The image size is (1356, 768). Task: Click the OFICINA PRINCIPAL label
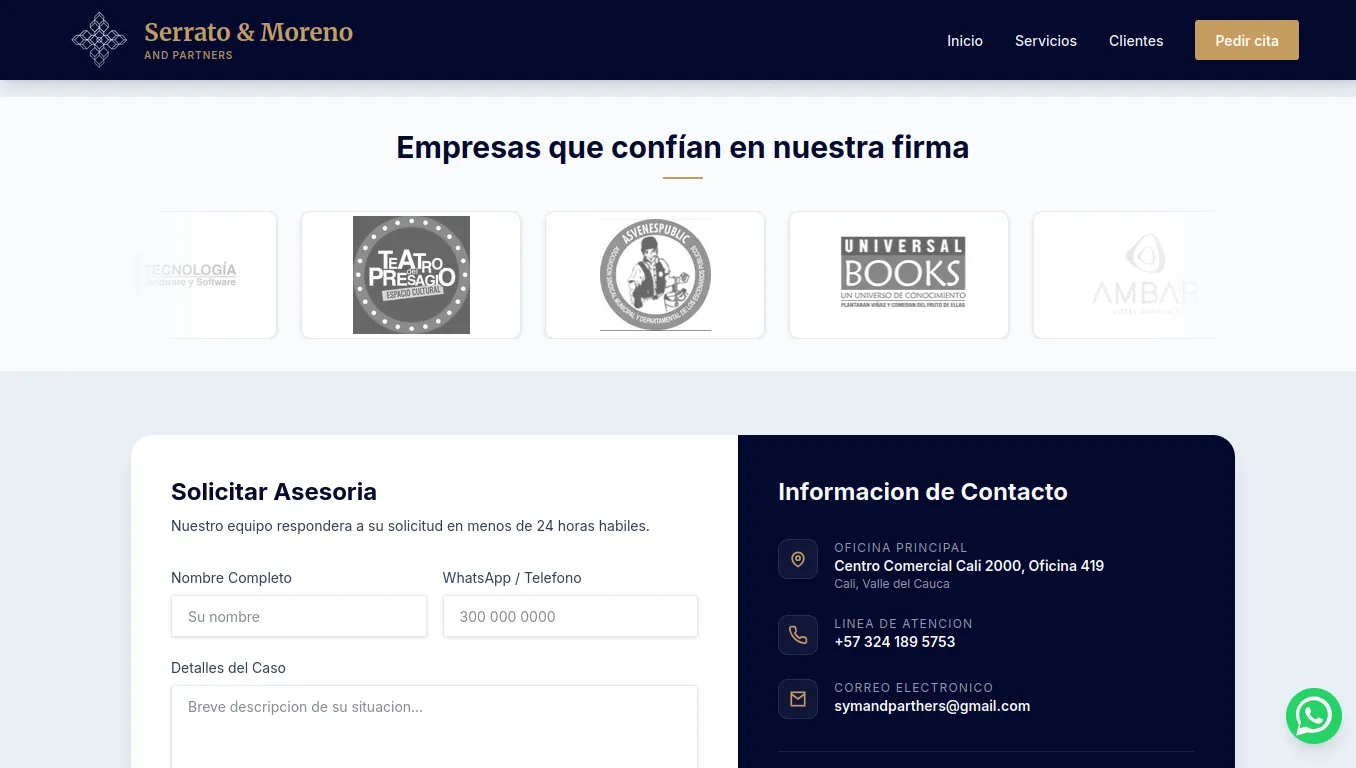pyautogui.click(x=901, y=548)
